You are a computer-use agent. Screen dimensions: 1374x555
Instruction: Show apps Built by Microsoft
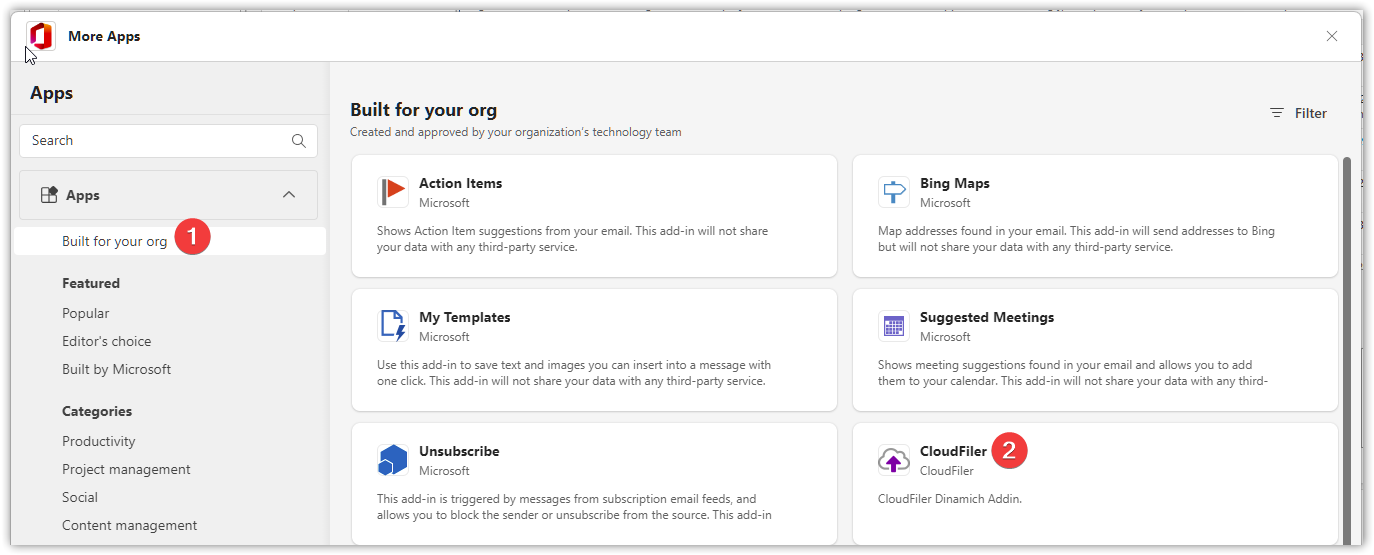pos(116,369)
